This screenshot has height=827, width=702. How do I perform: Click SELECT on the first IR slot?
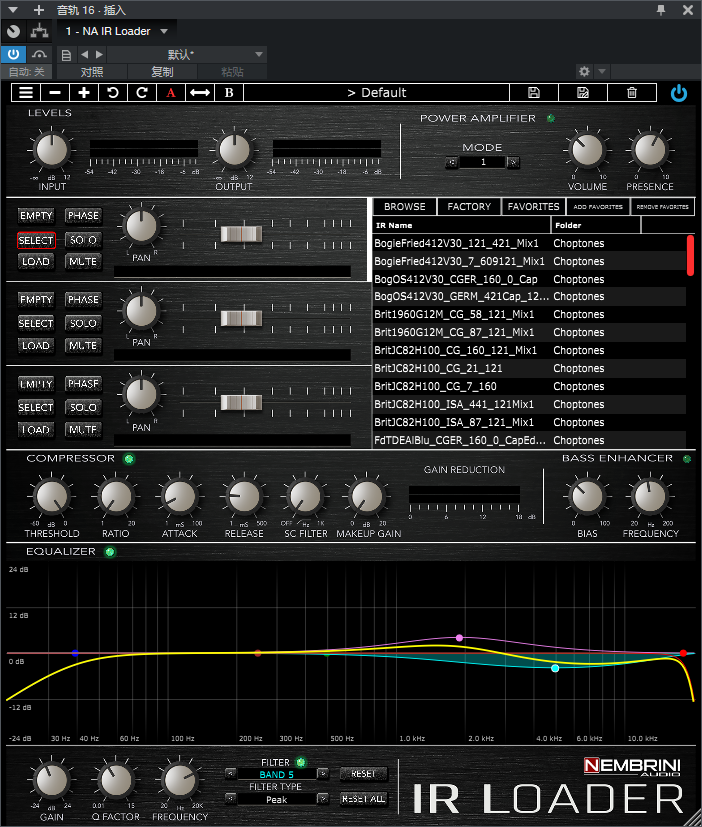(36, 241)
